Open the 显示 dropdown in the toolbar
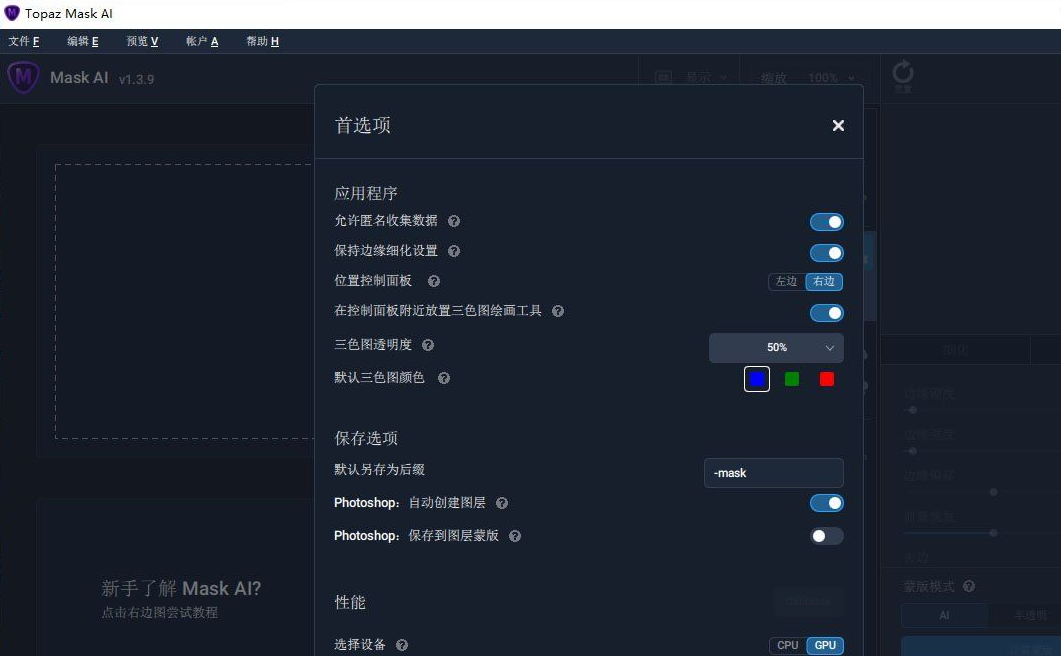The image size is (1061, 656). 692,78
